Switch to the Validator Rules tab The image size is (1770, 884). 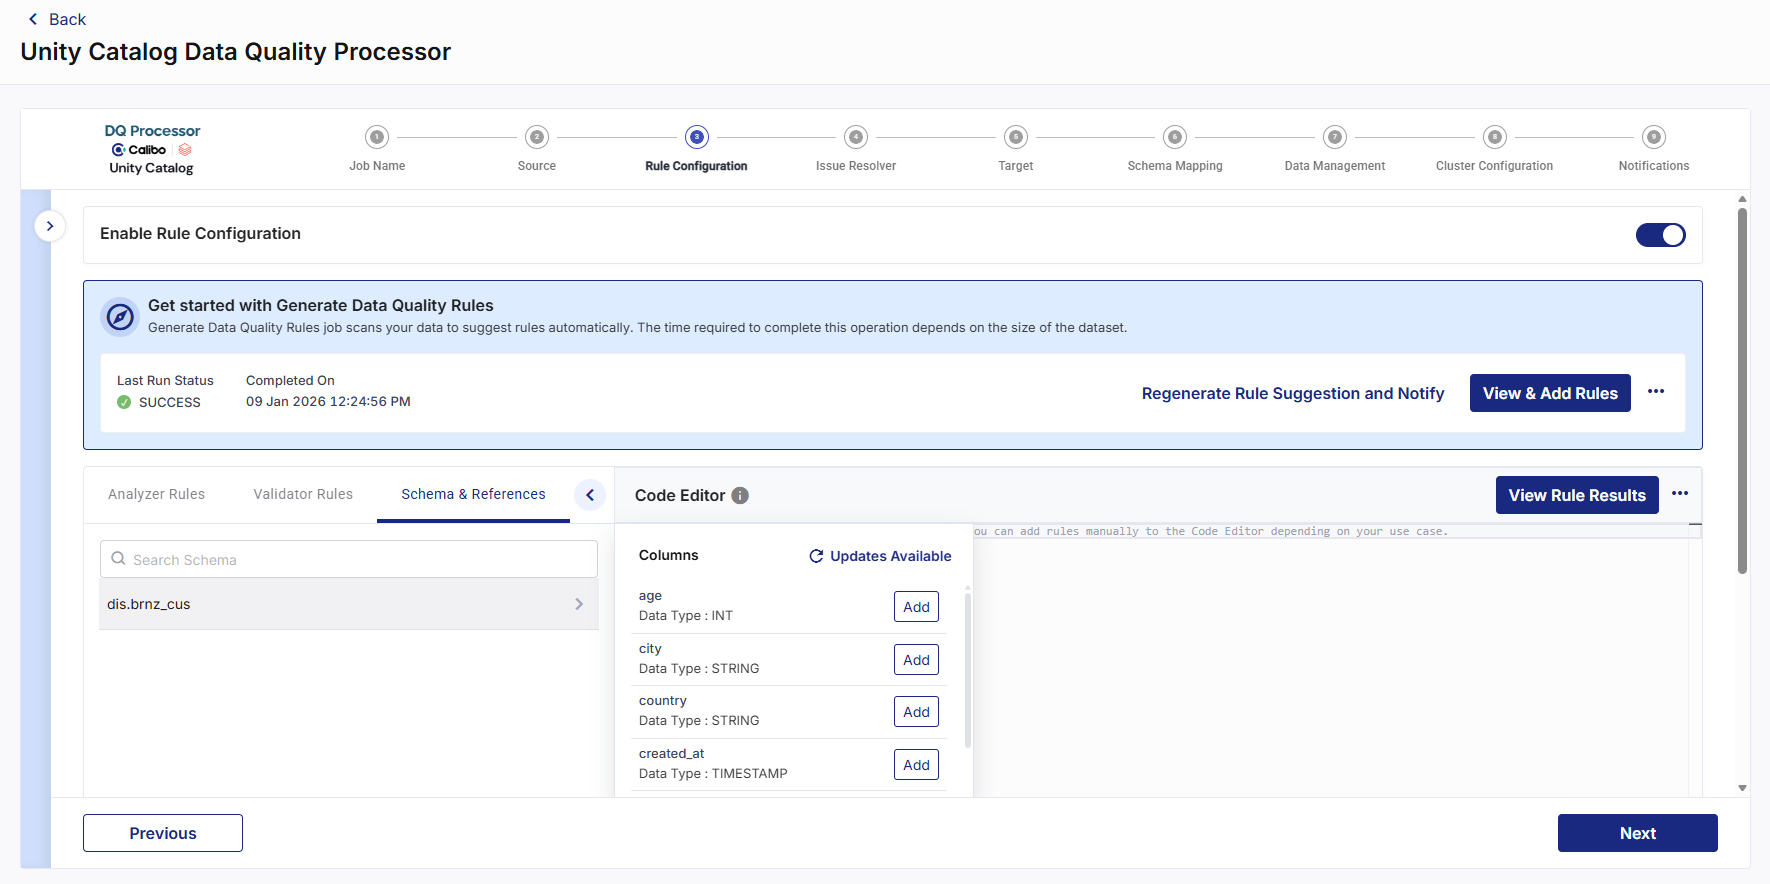(303, 494)
